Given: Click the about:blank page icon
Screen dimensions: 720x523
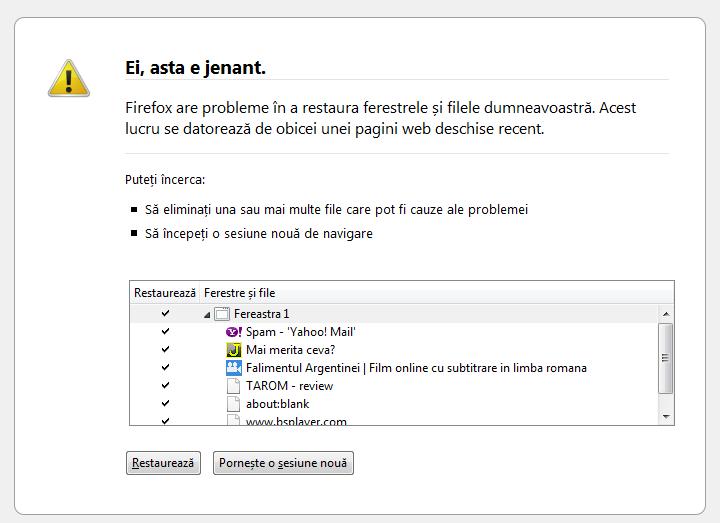Looking at the screenshot, I should pyautogui.click(x=234, y=404).
